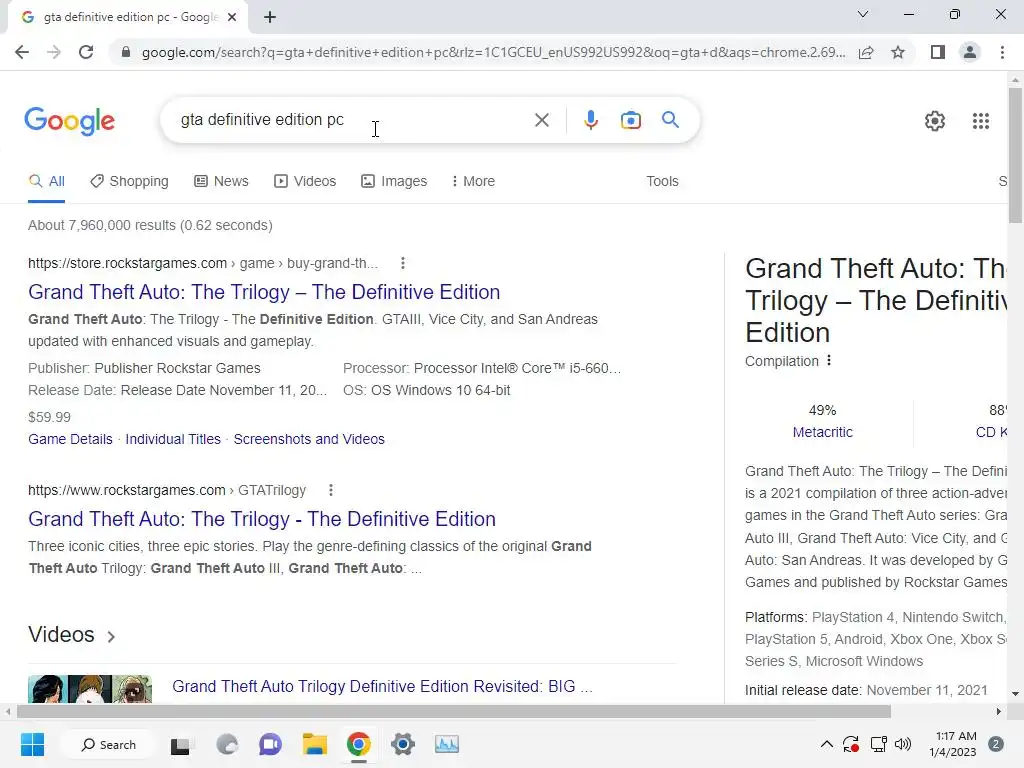Clear the search box text
Screen dimensions: 1024x768
(x=541, y=120)
